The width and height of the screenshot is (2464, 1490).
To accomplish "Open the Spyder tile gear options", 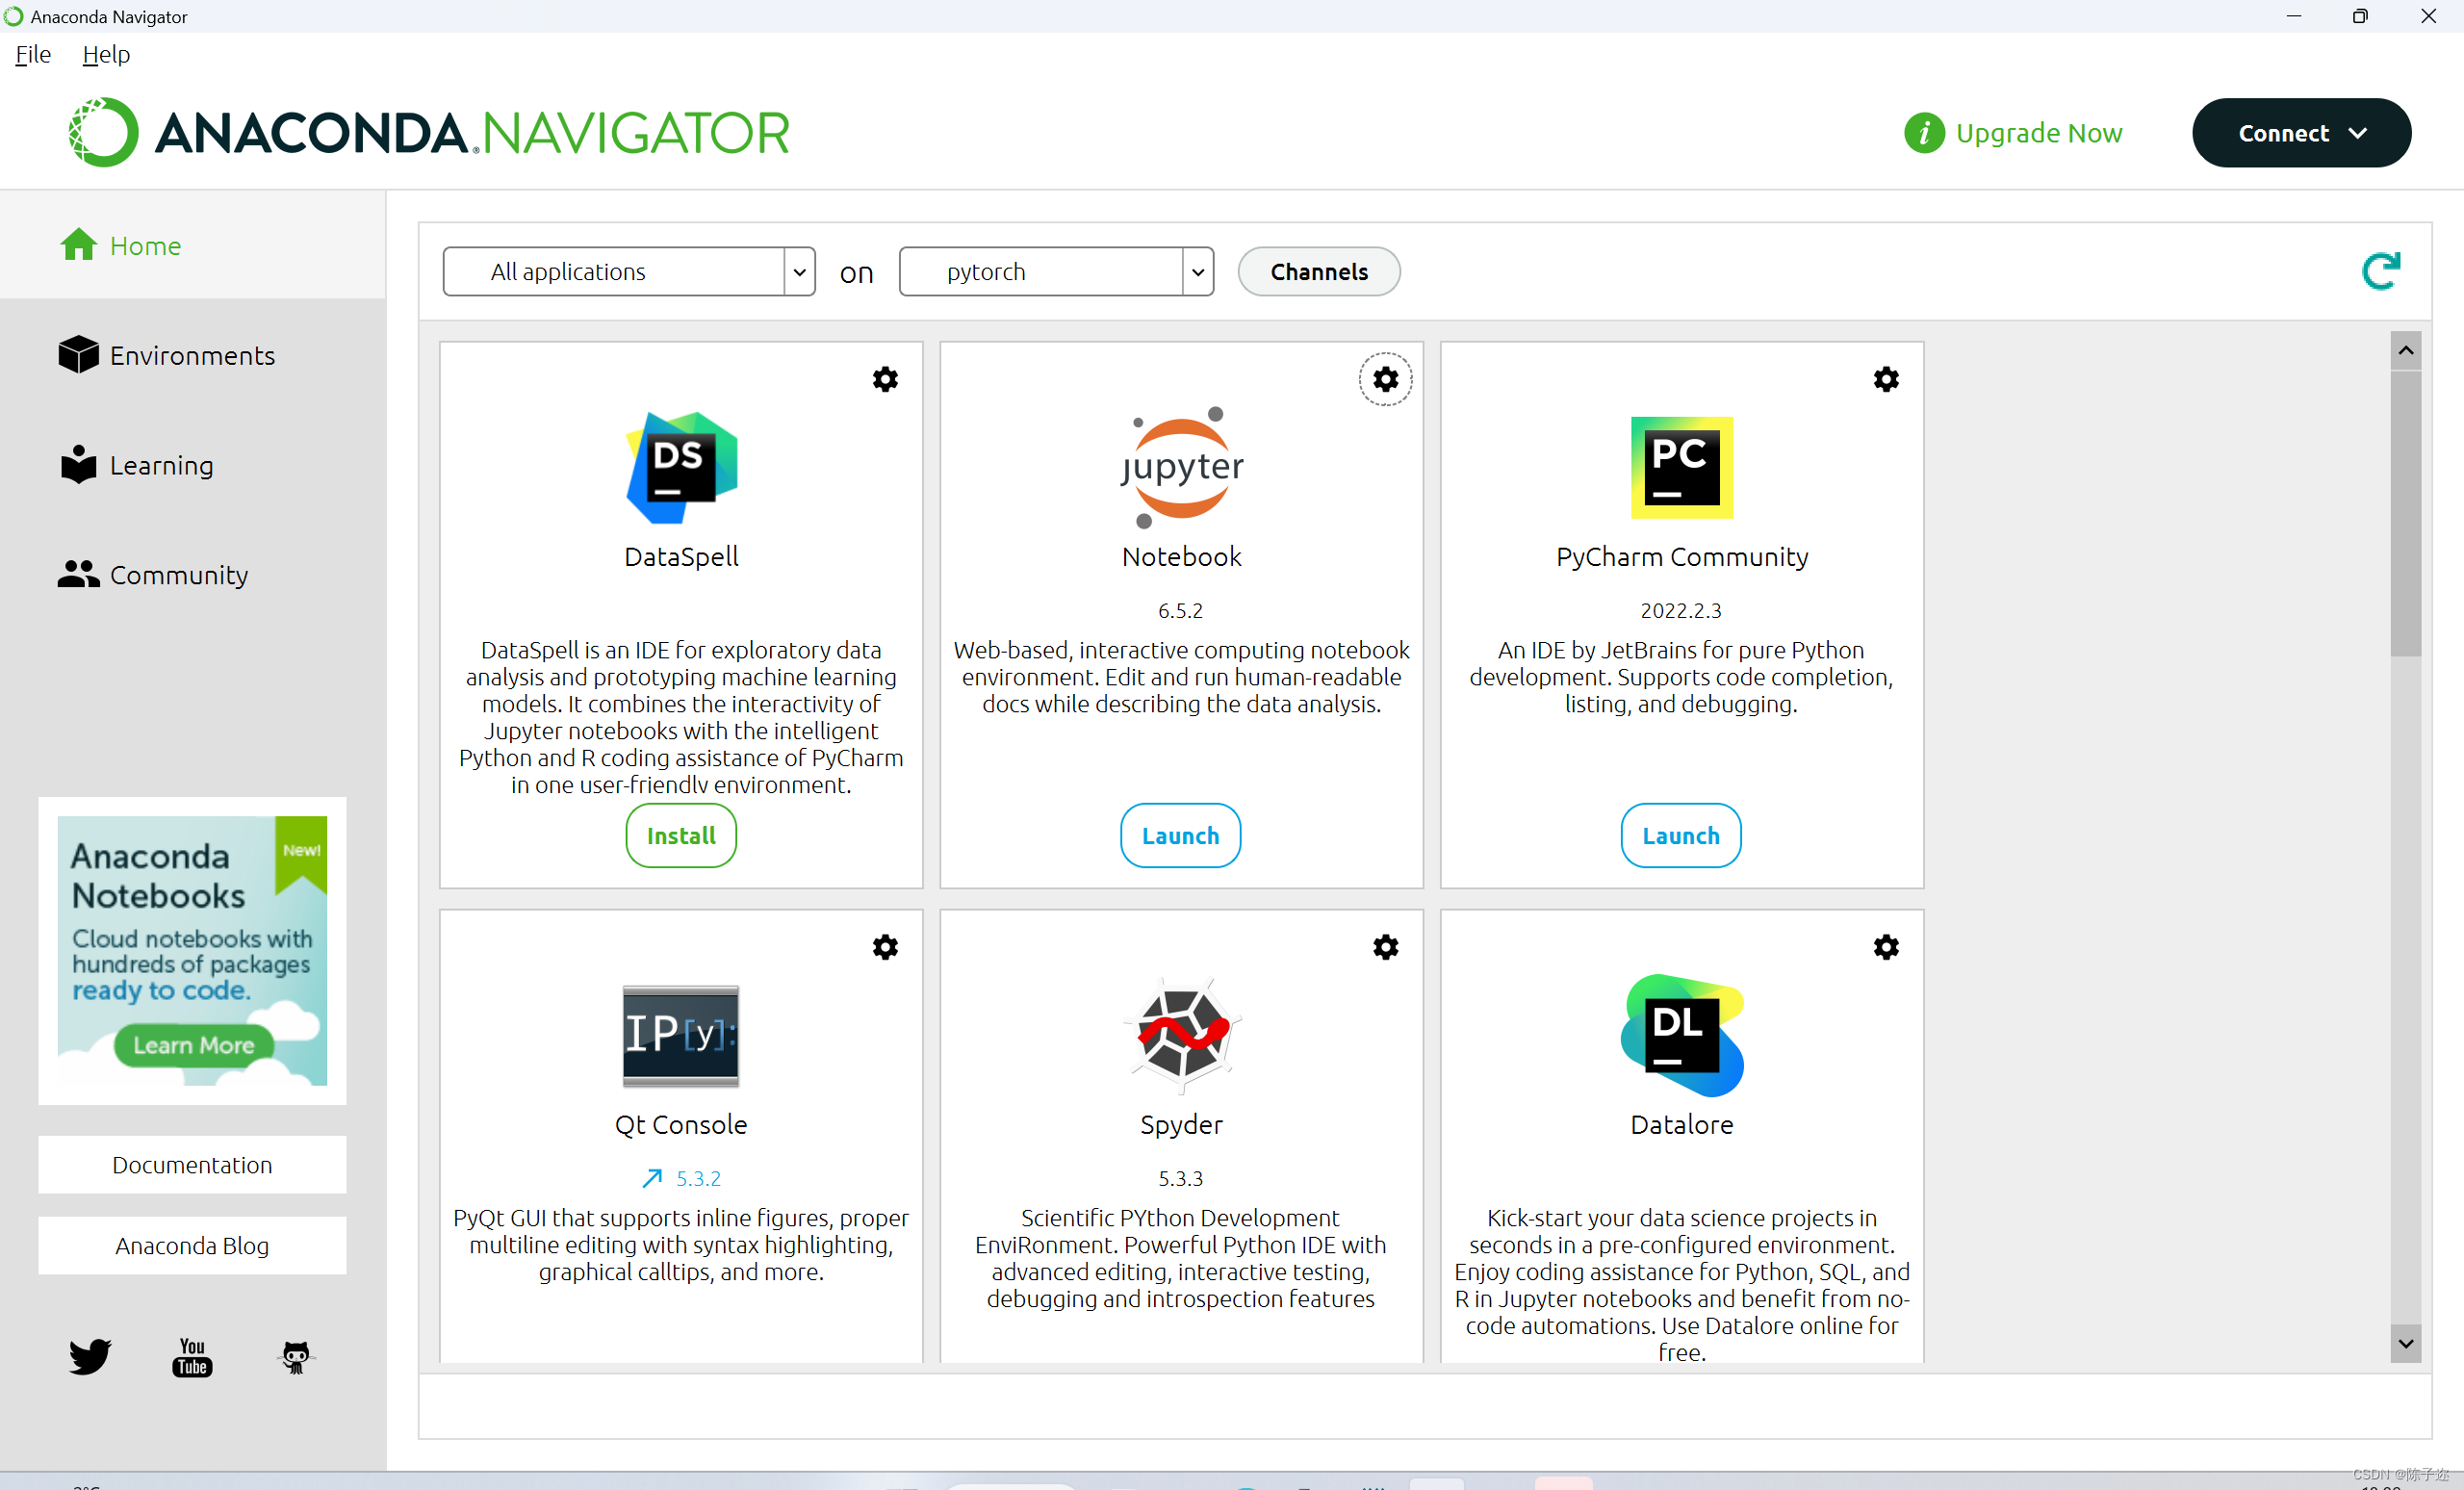I will click(1385, 947).
